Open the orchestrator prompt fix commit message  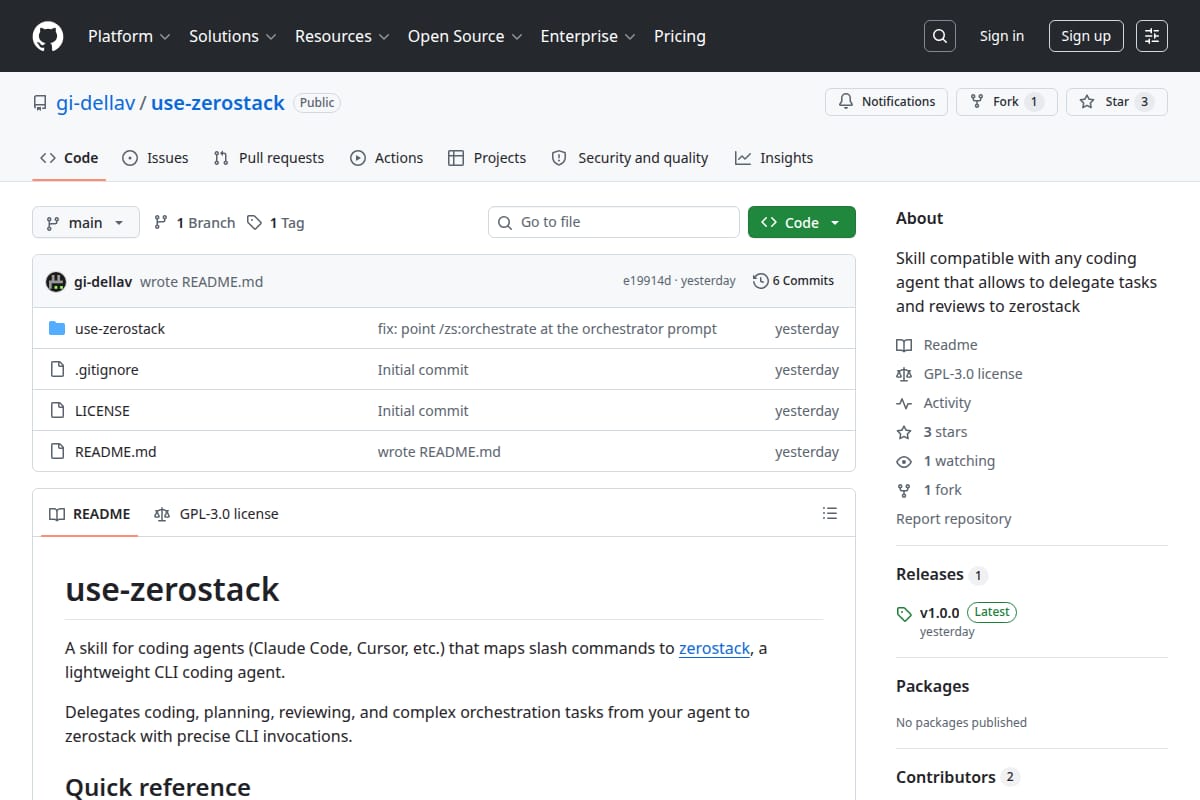pyautogui.click(x=547, y=329)
